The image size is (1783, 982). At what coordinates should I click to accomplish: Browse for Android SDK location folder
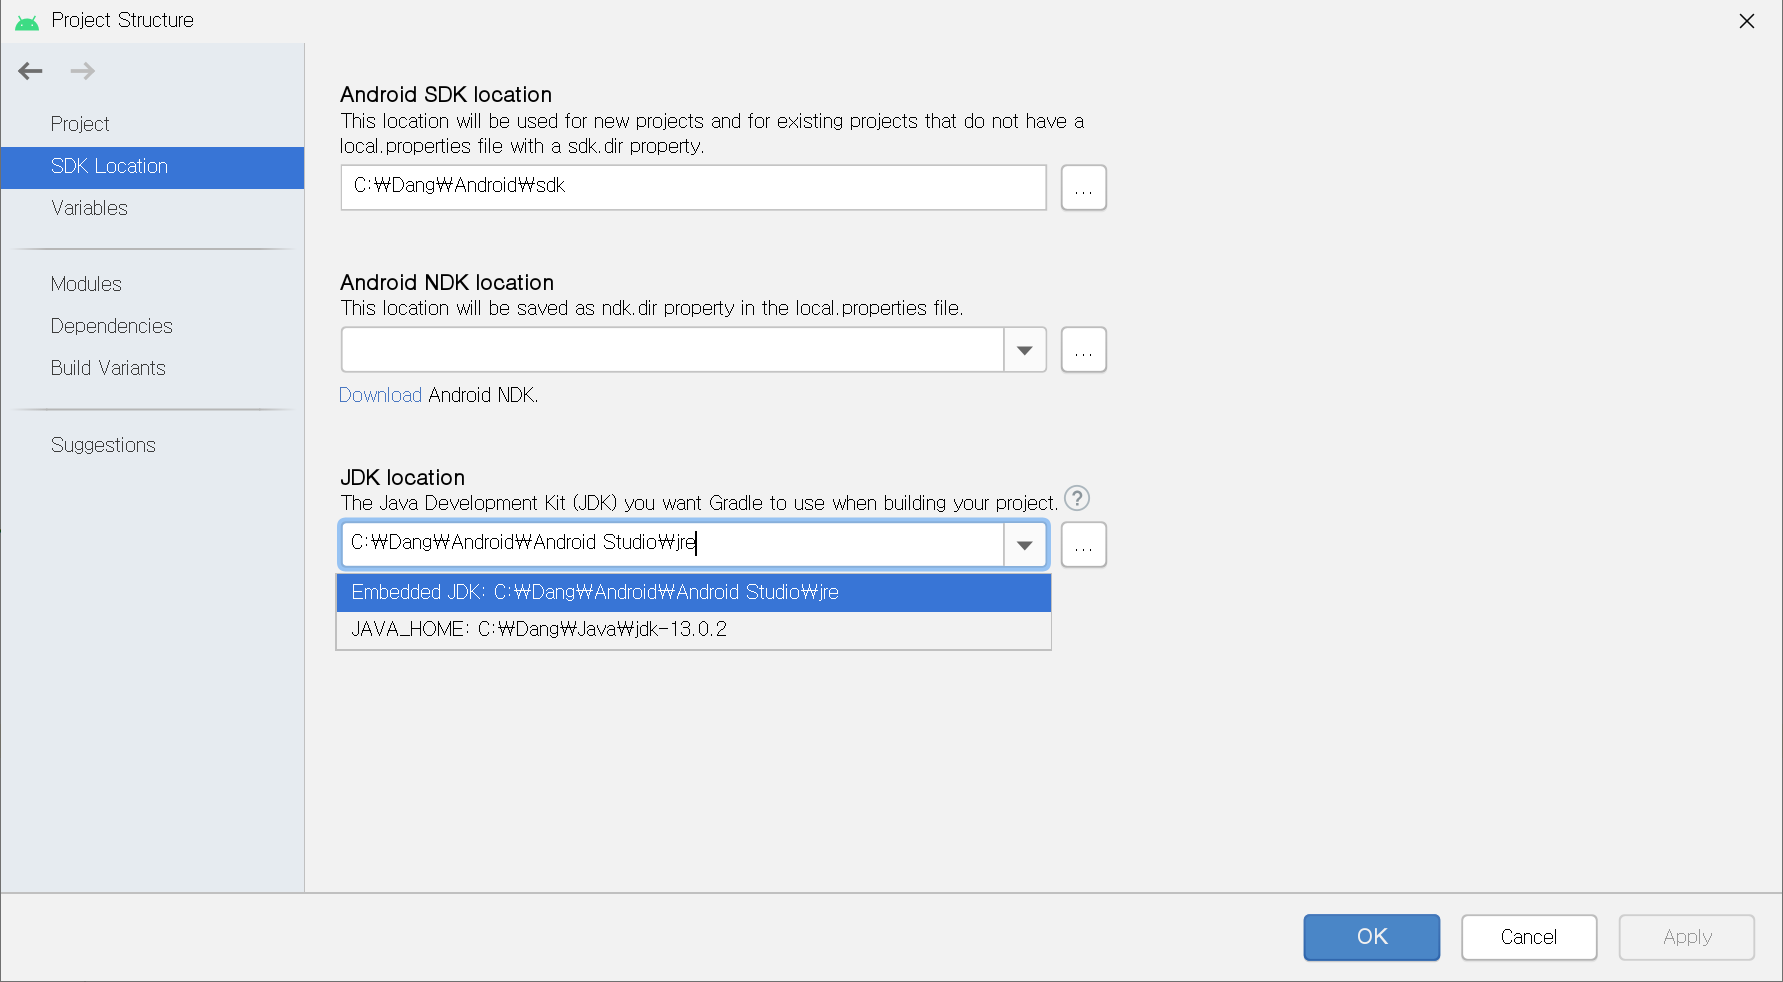coord(1083,188)
